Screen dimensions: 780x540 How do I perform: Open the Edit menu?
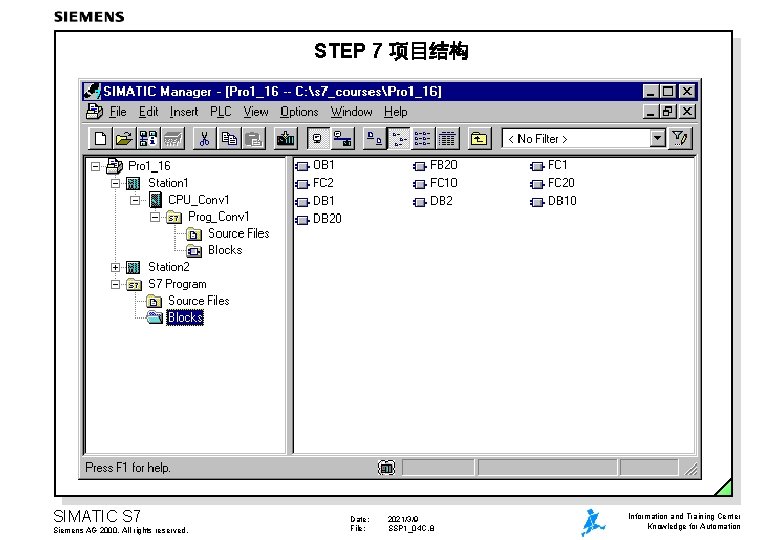(148, 112)
